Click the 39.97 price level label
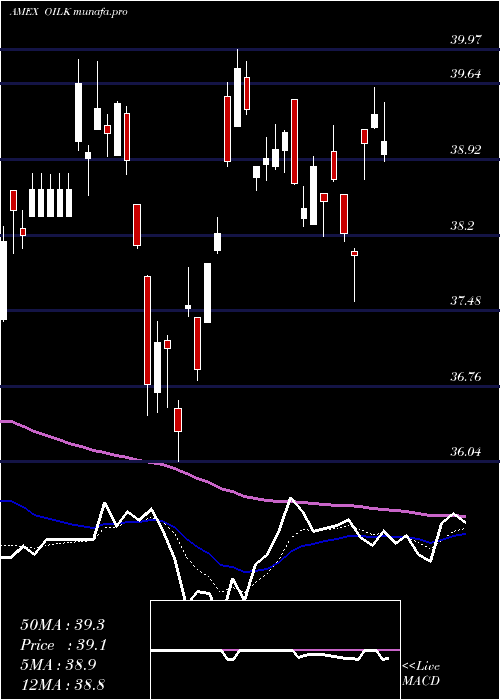This screenshot has width=500, height=700. [466, 40]
